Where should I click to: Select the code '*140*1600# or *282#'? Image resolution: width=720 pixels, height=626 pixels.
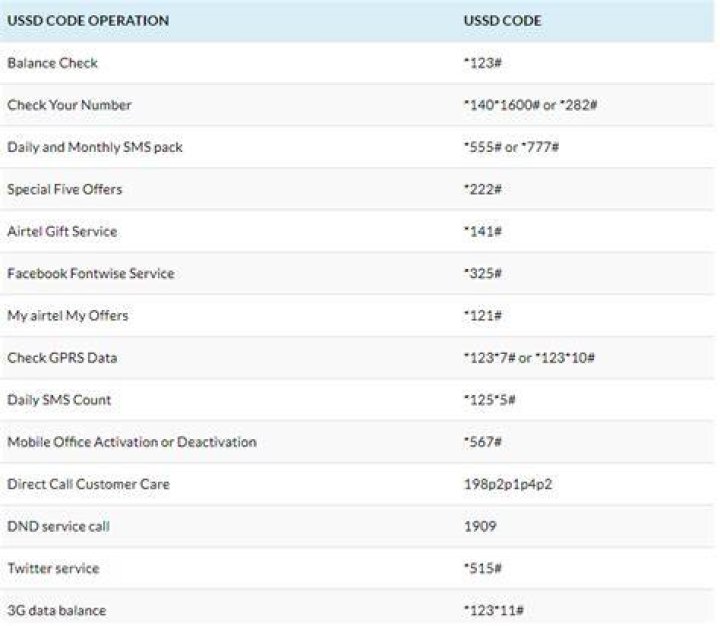click(x=530, y=105)
